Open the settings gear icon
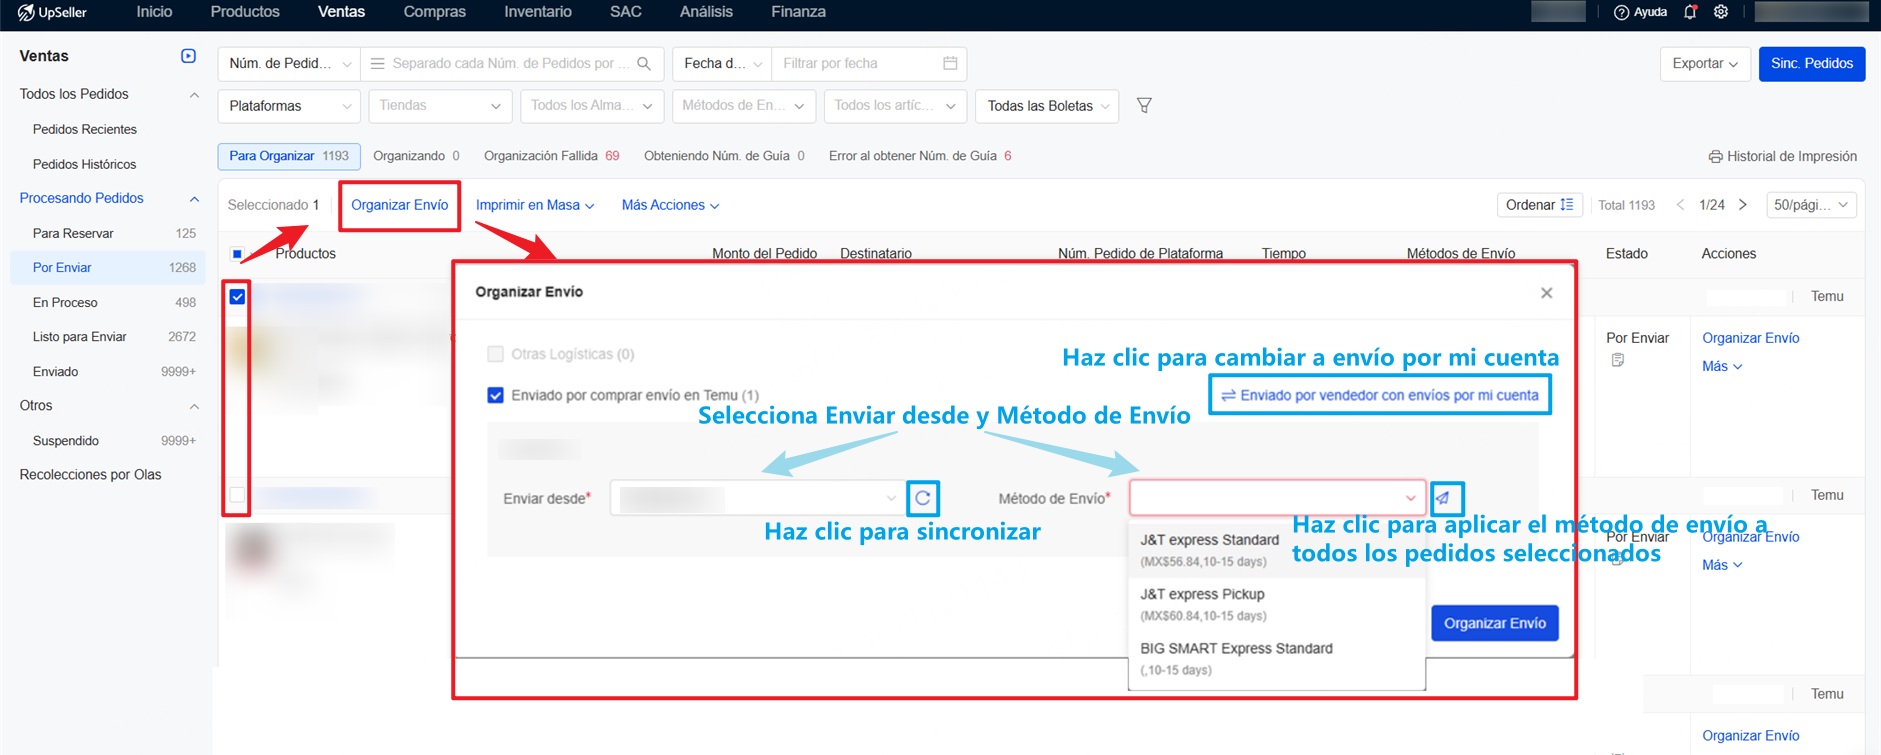The image size is (1881, 755). pyautogui.click(x=1721, y=12)
